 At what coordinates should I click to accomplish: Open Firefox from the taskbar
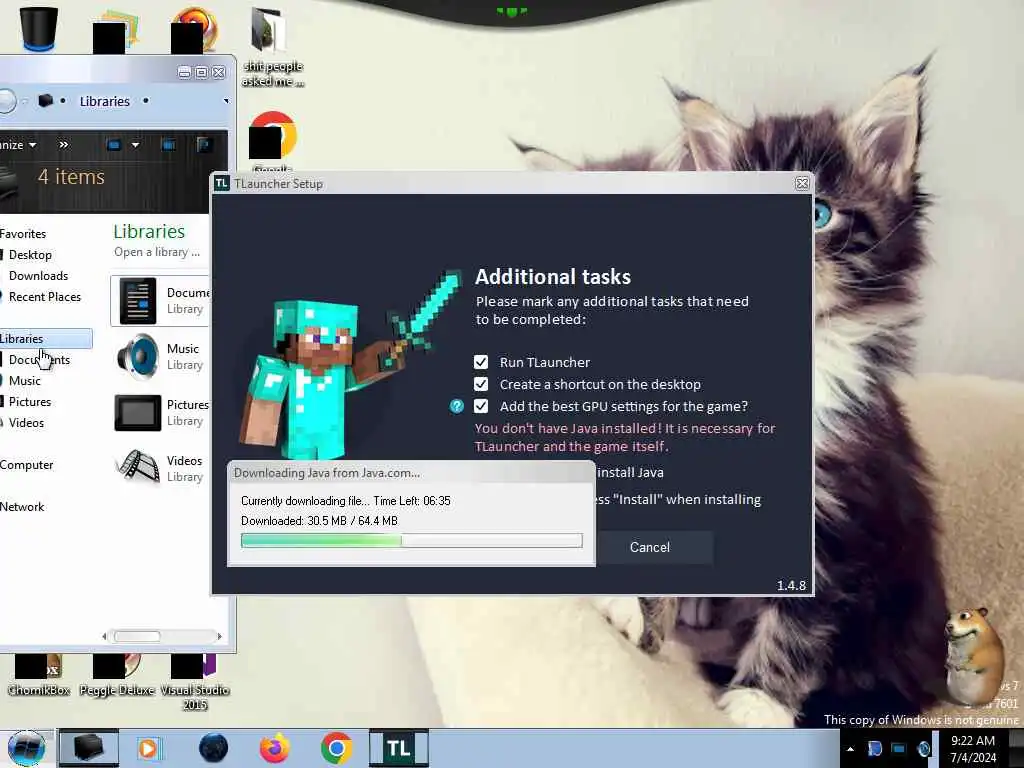(275, 748)
